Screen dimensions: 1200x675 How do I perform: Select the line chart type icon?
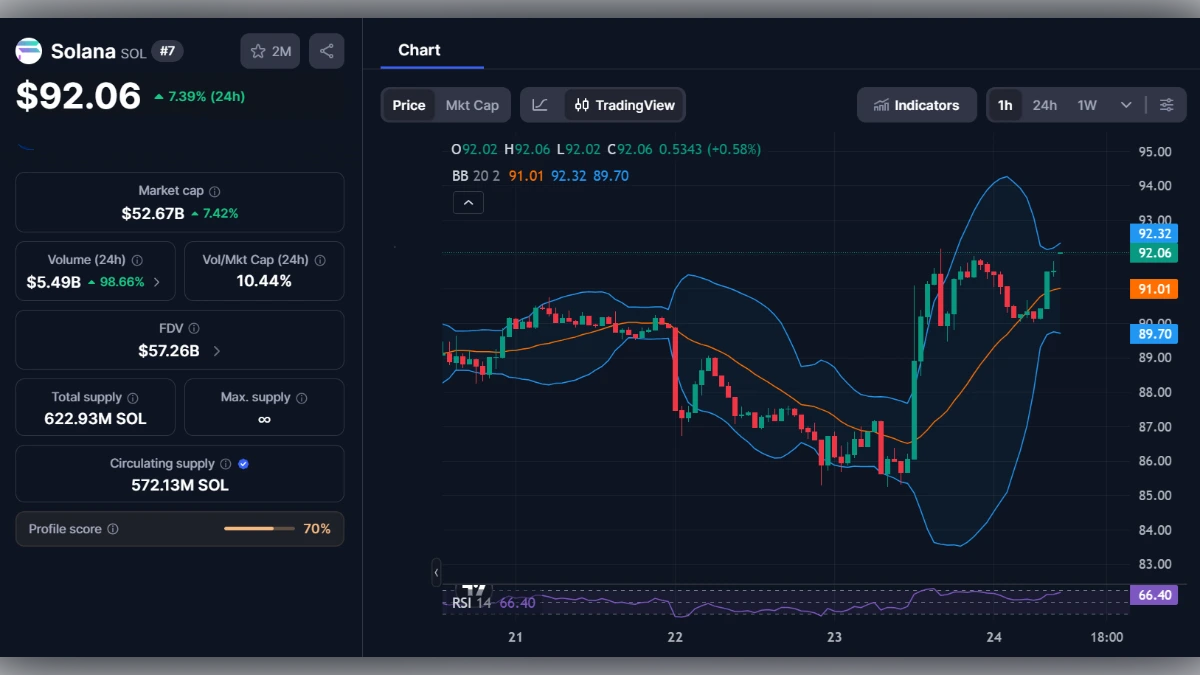pyautogui.click(x=540, y=104)
